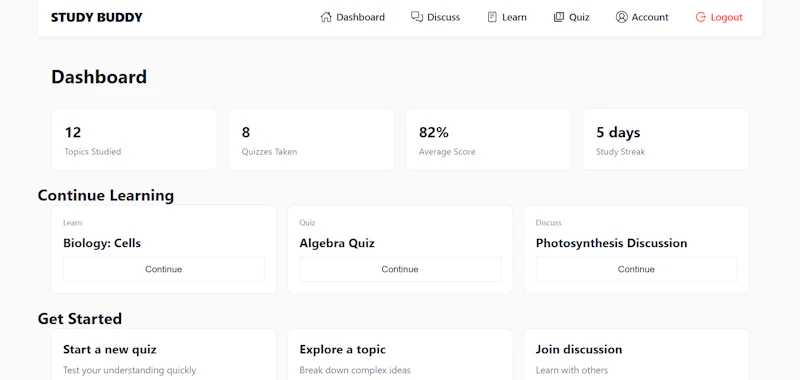
Task: Open the Start a new quiz card
Action: tap(164, 355)
